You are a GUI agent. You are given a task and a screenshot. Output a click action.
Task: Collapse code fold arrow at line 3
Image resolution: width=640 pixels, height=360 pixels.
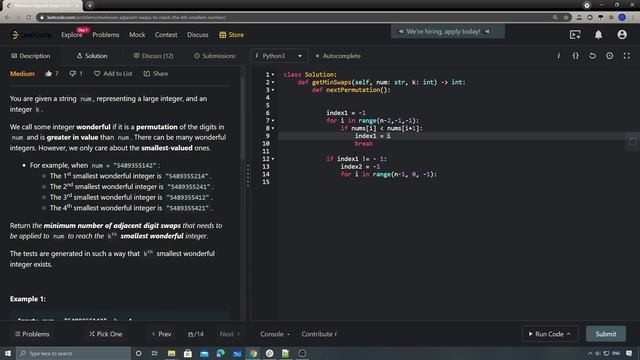point(273,90)
